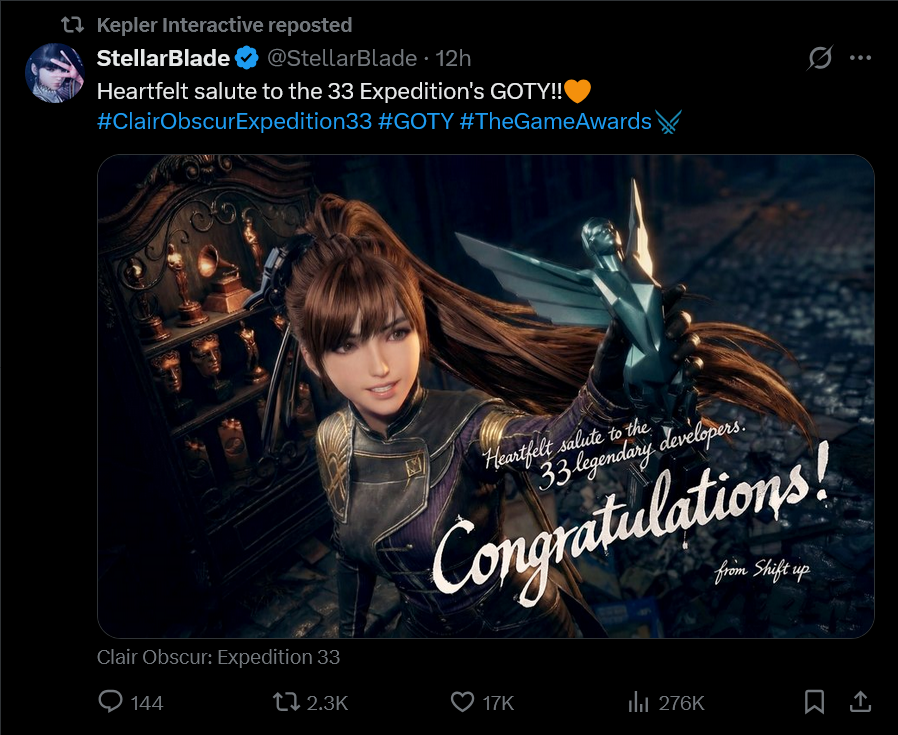Click the repost icon beside Kepler Interactive
Image resolution: width=898 pixels, height=735 pixels.
pos(74,24)
